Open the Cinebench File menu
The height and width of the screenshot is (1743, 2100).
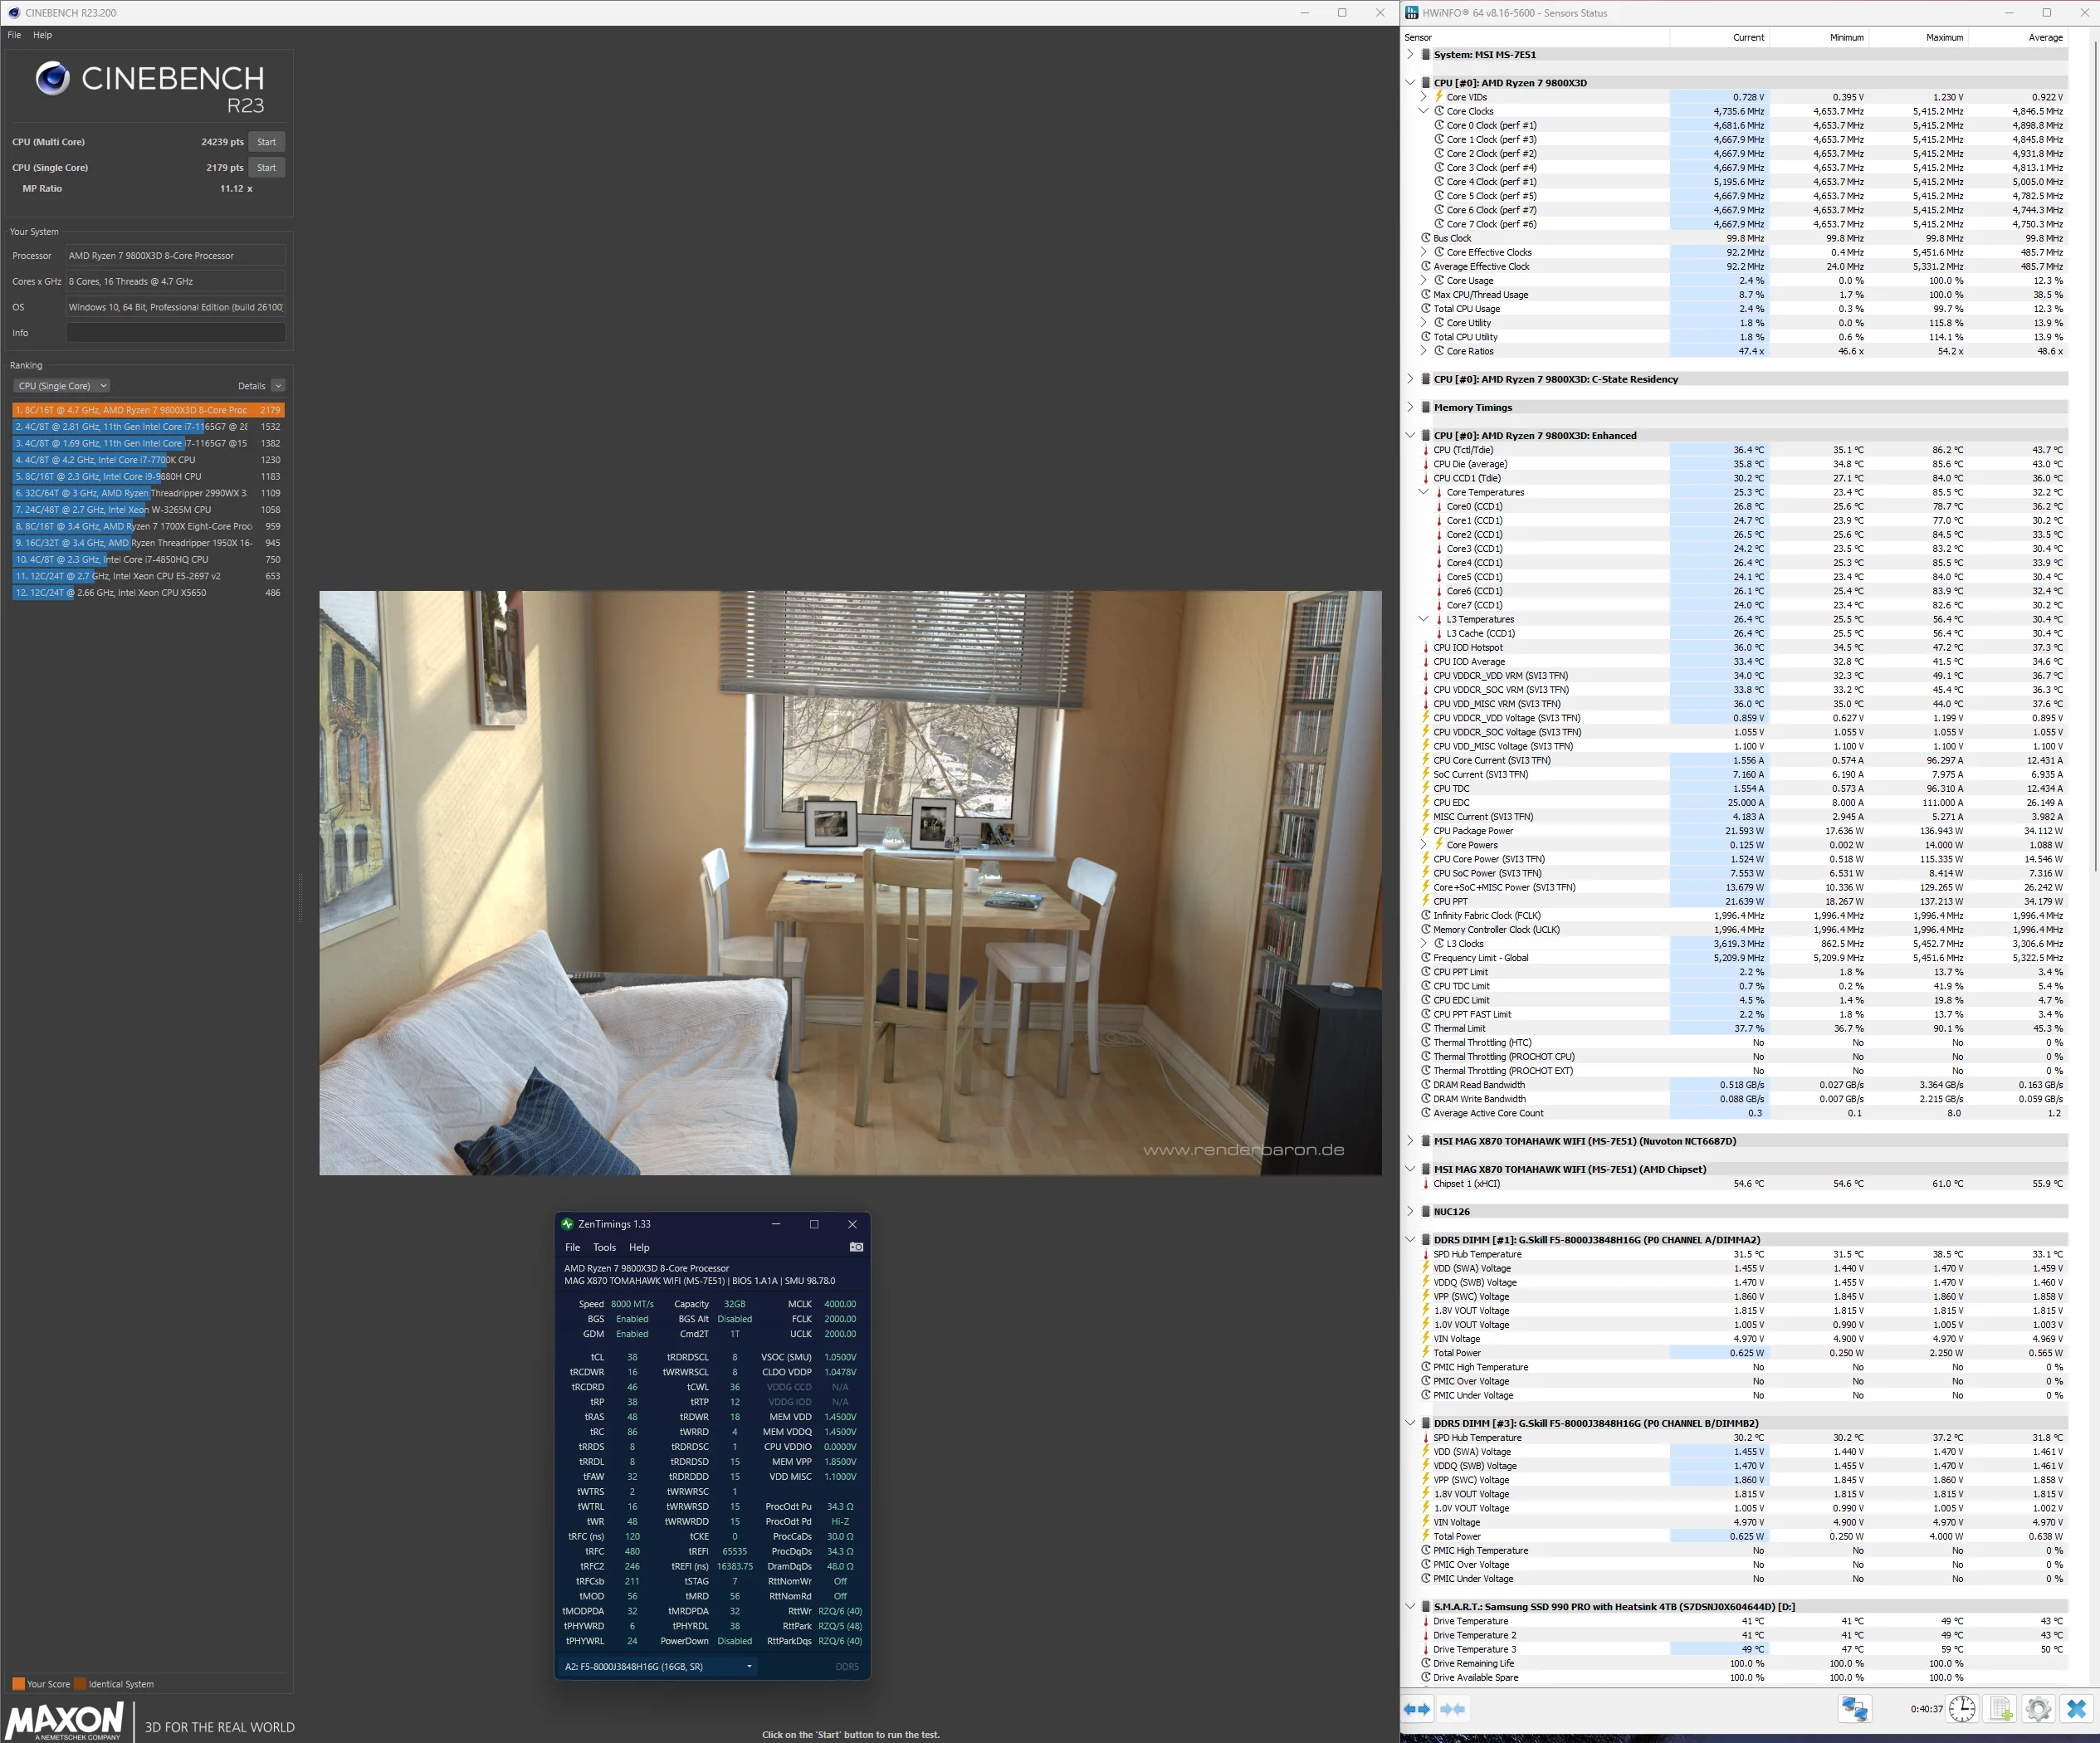pyautogui.click(x=14, y=35)
